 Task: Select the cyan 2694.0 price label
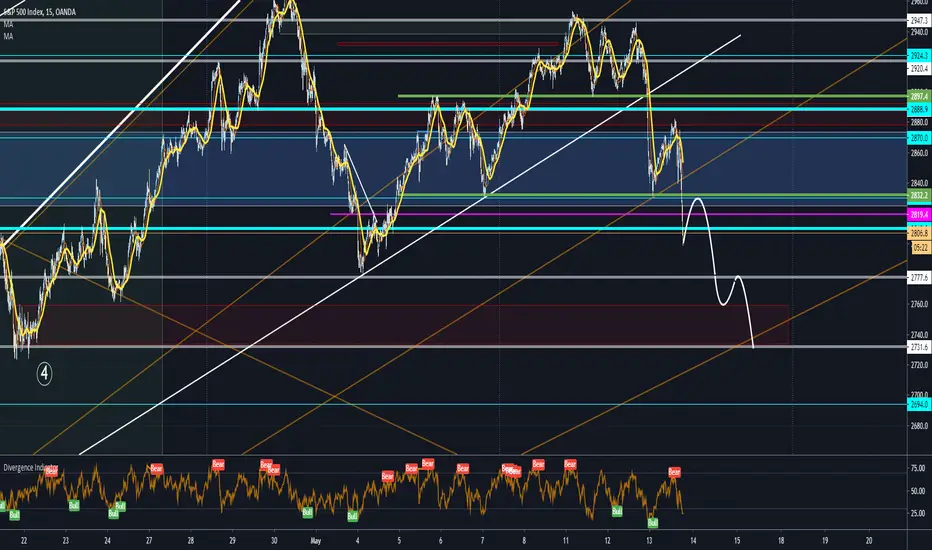click(919, 404)
